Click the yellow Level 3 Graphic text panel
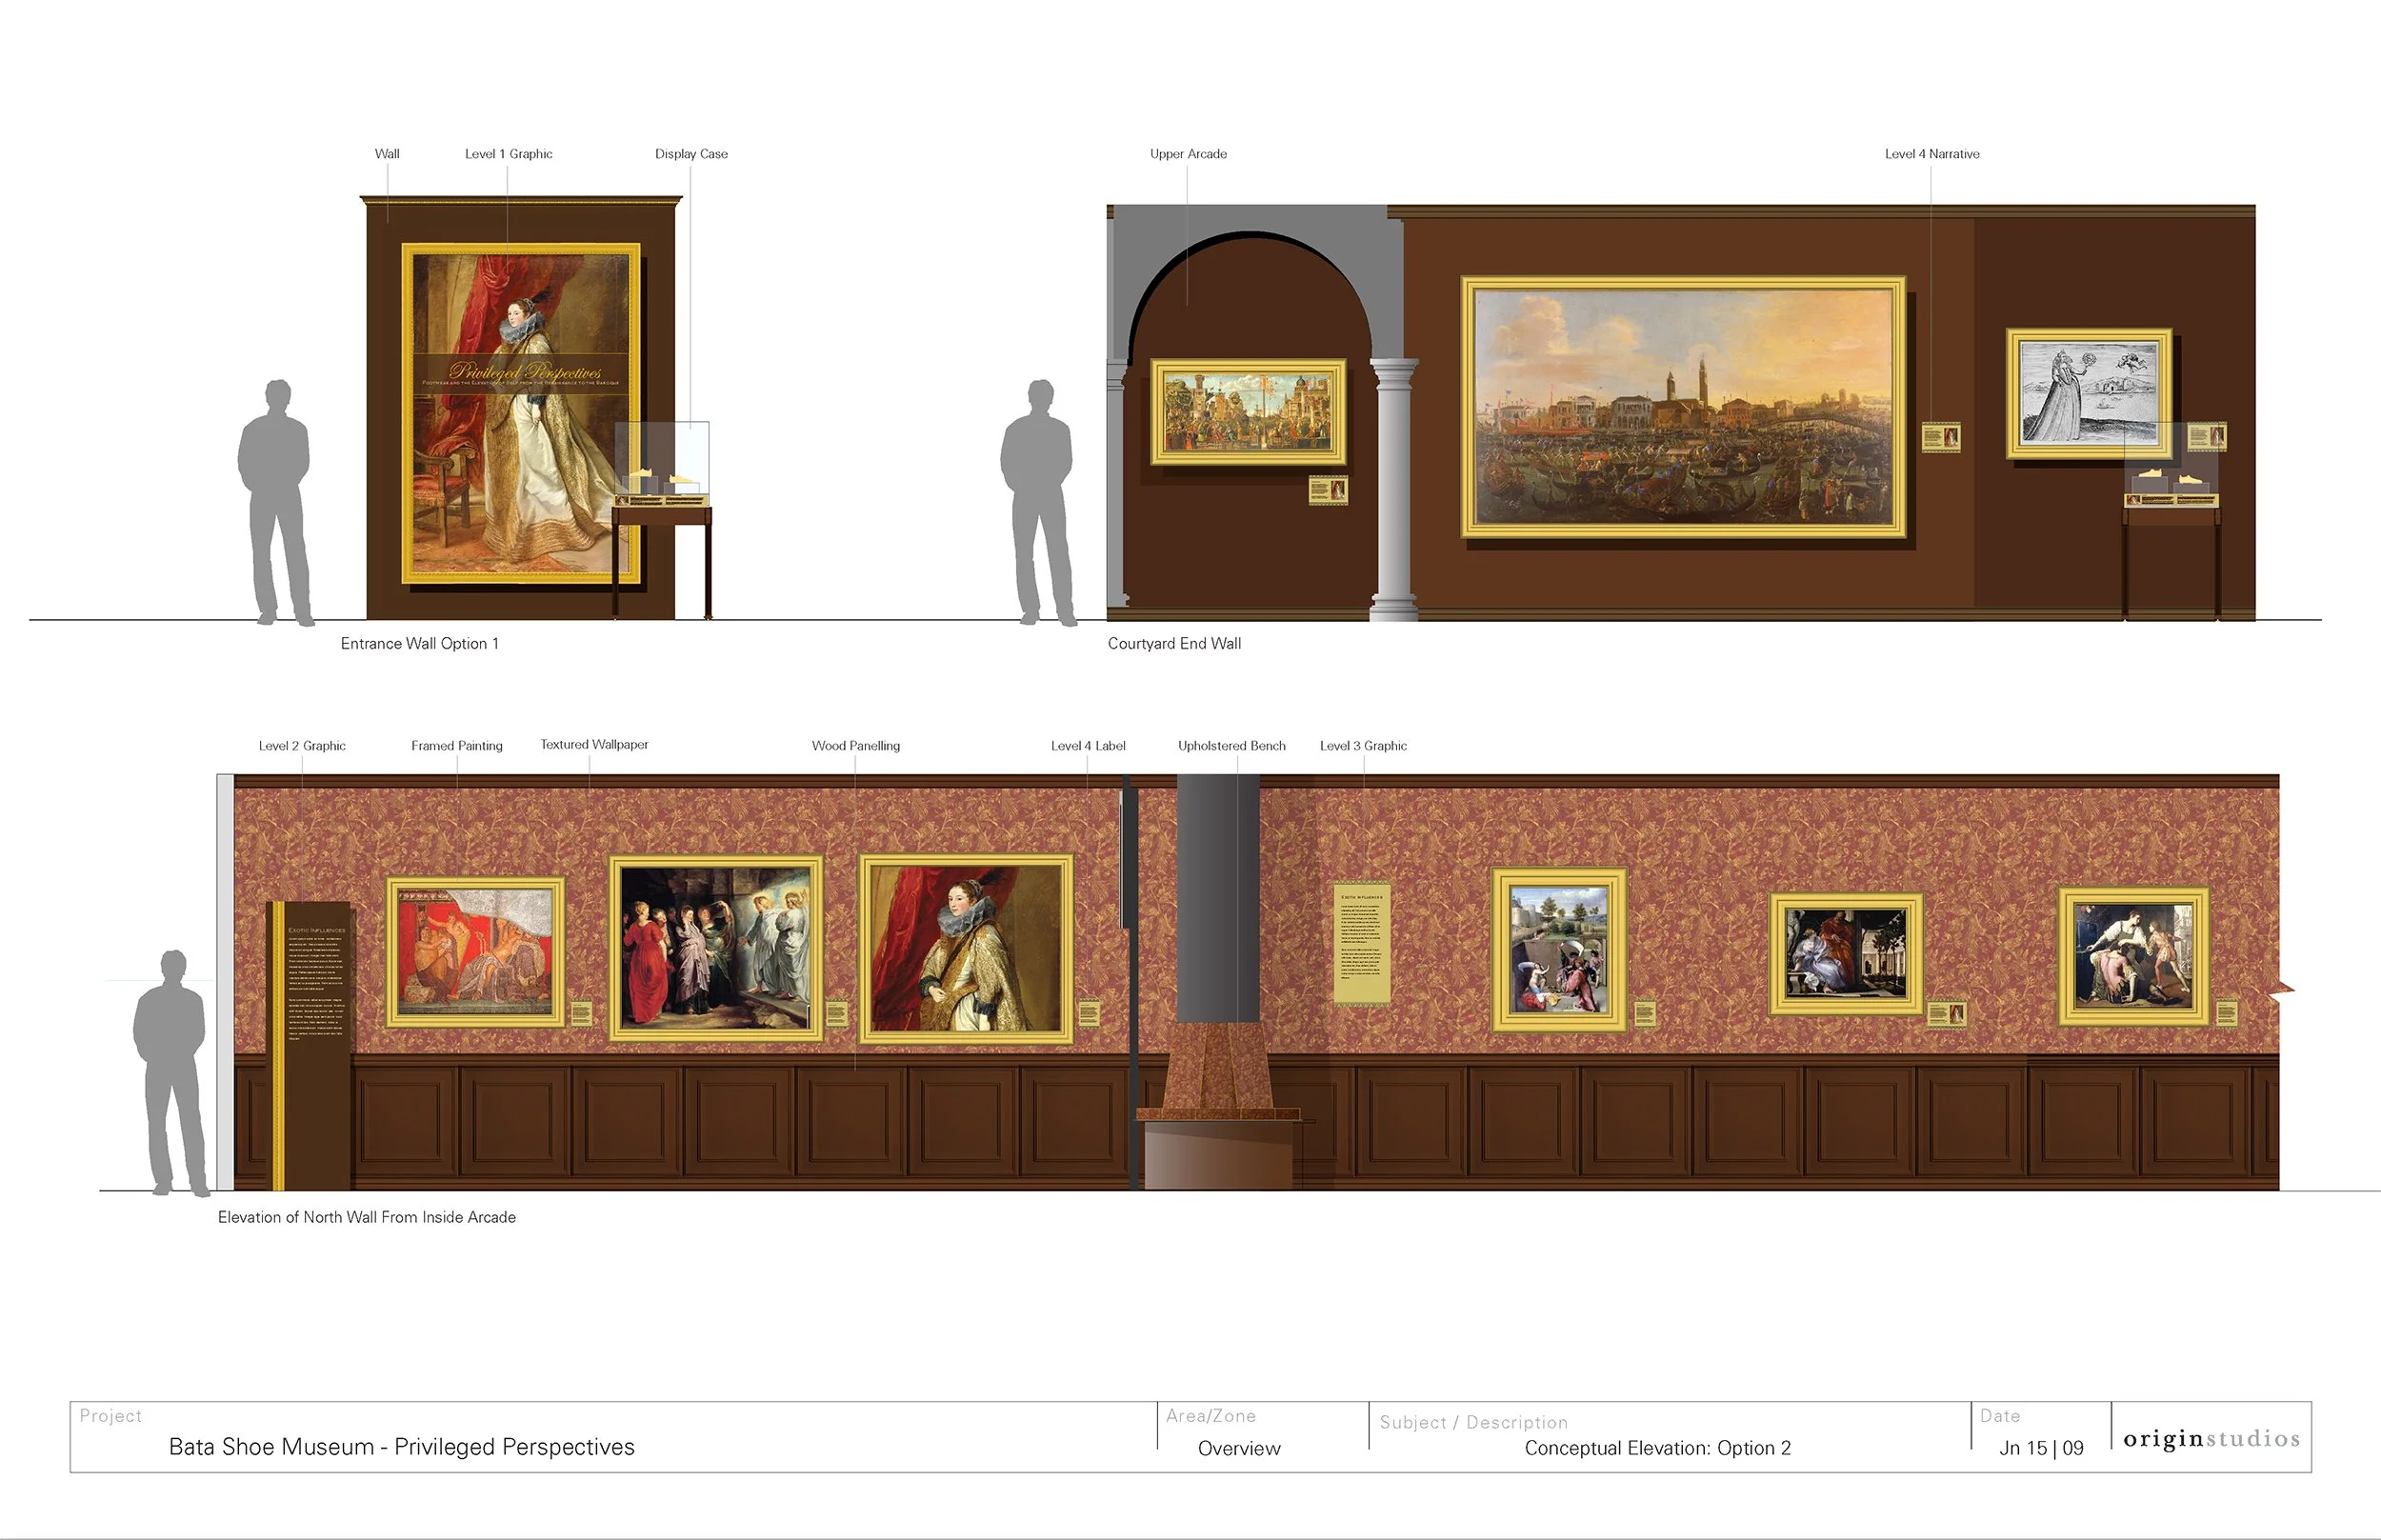The width and height of the screenshot is (2381, 1540). pos(1361,941)
